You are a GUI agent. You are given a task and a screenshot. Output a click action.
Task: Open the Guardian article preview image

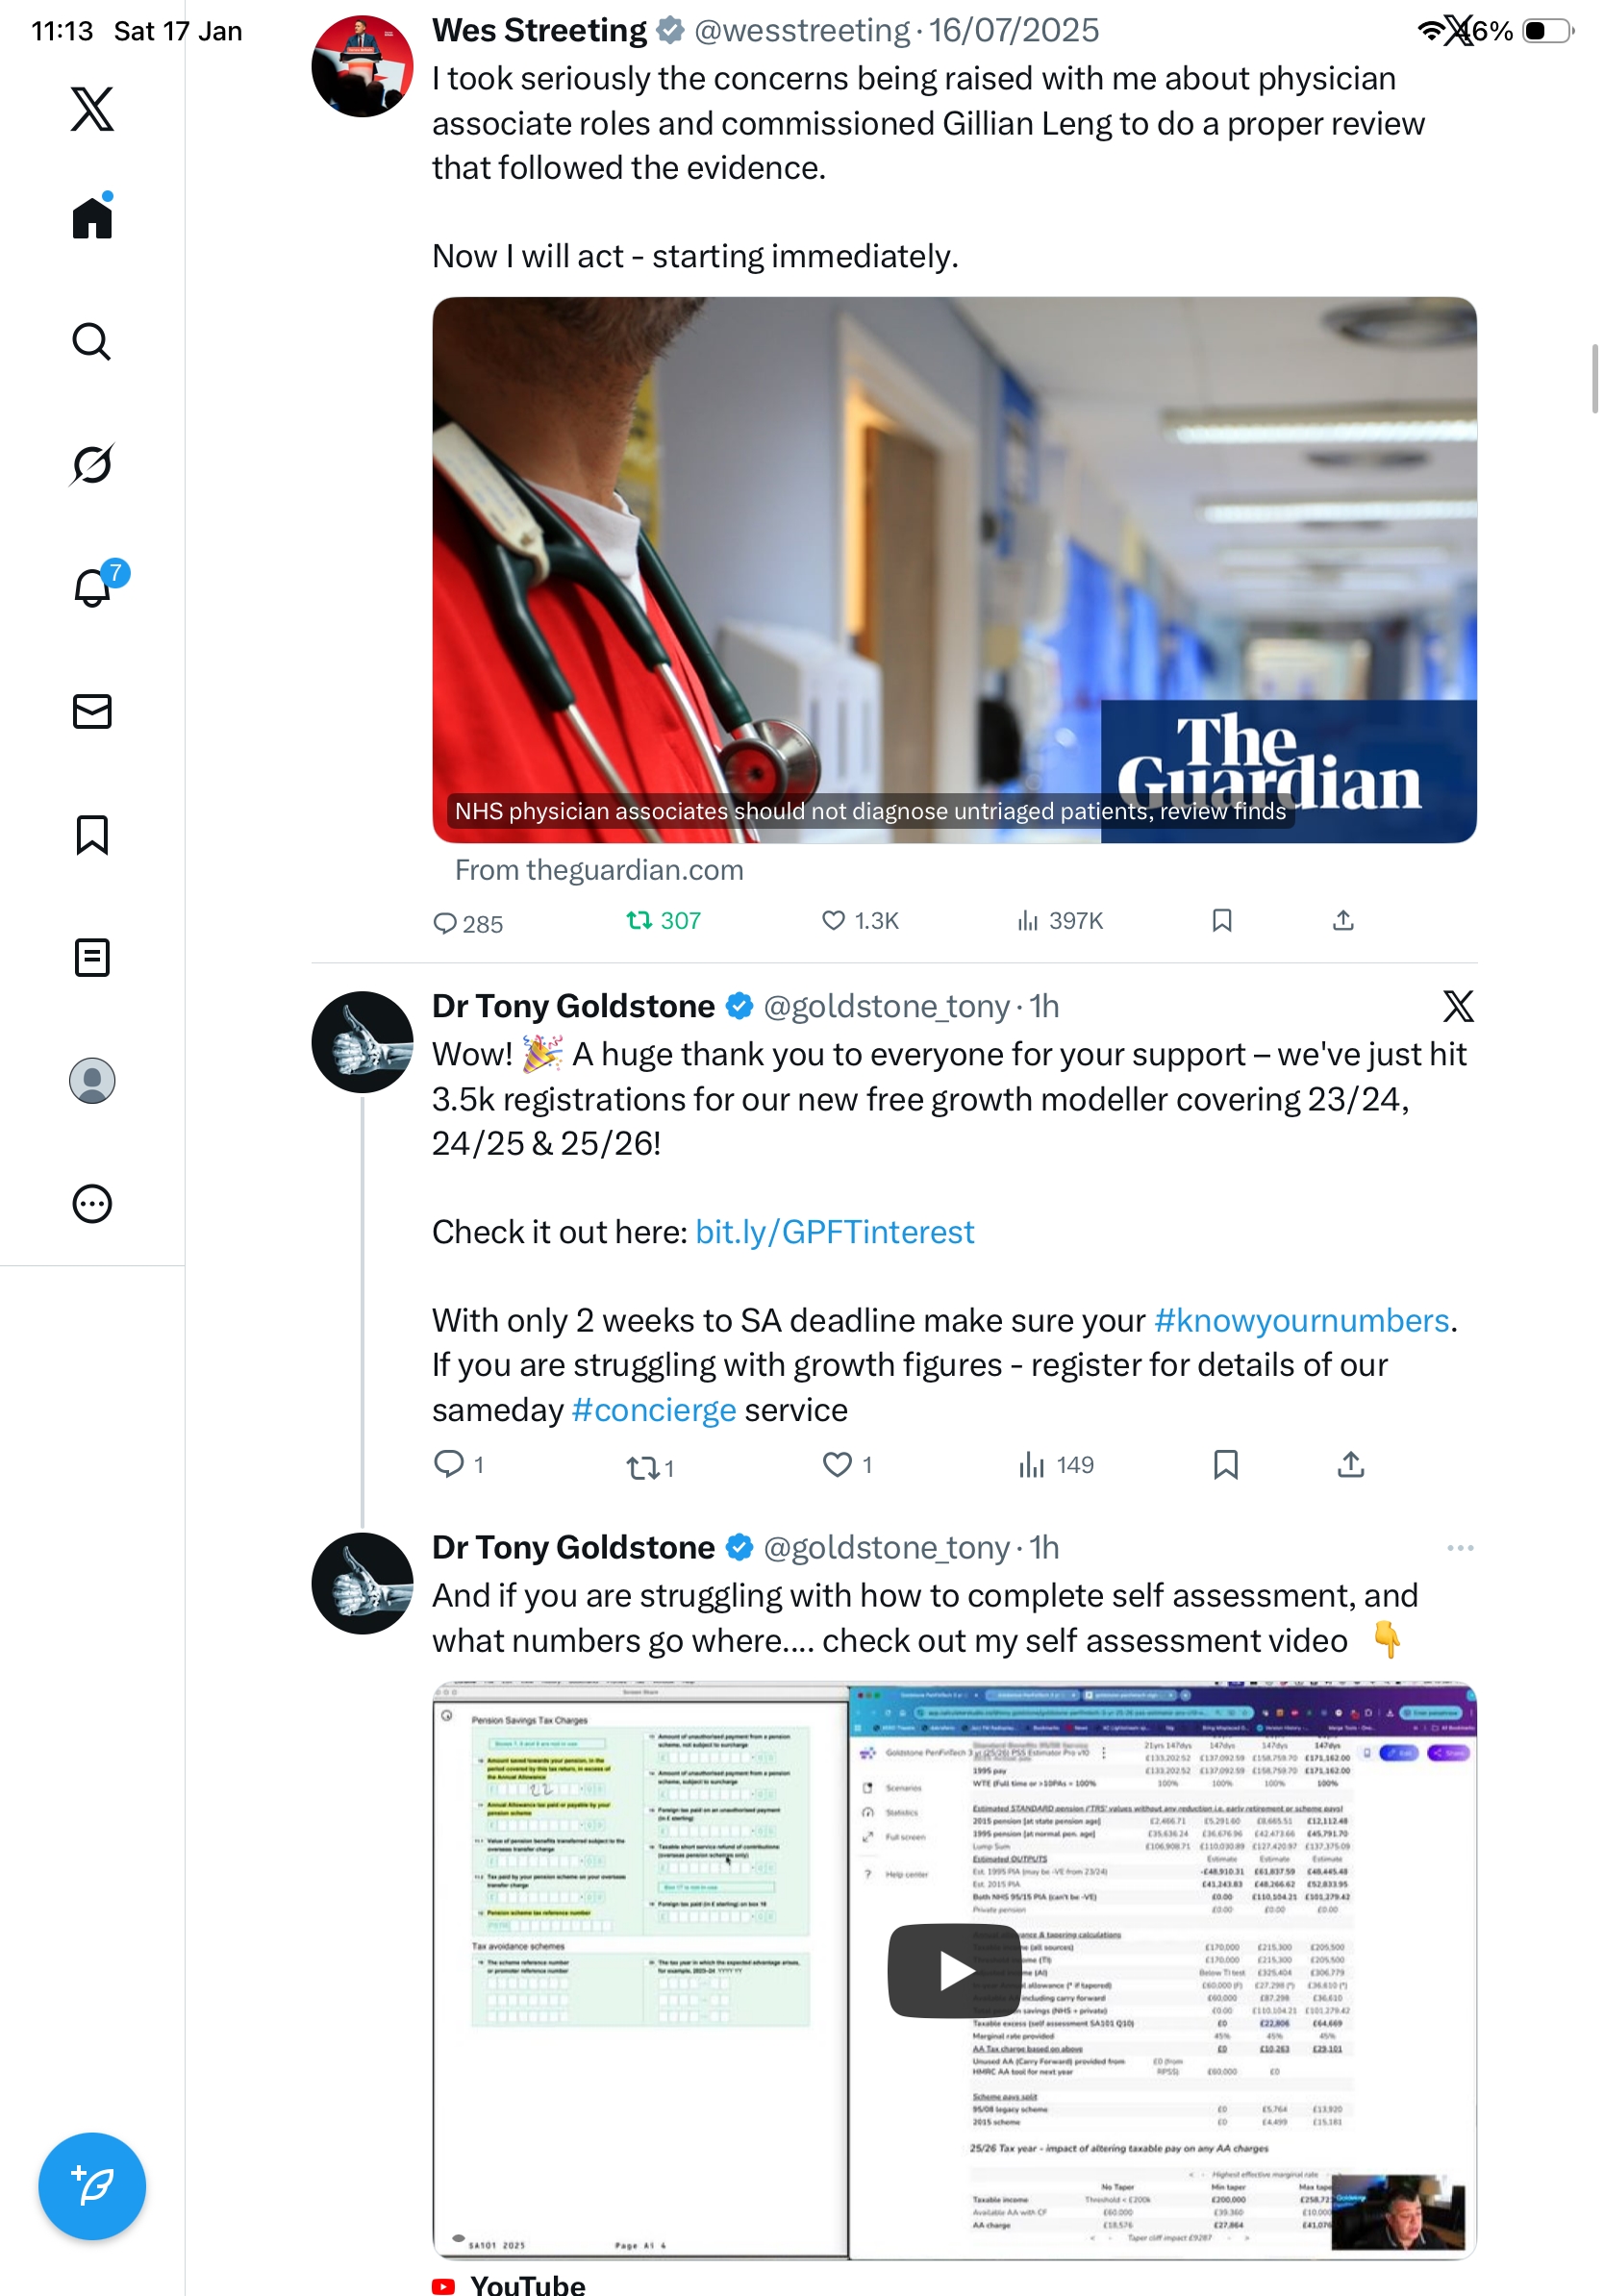pyautogui.click(x=954, y=569)
